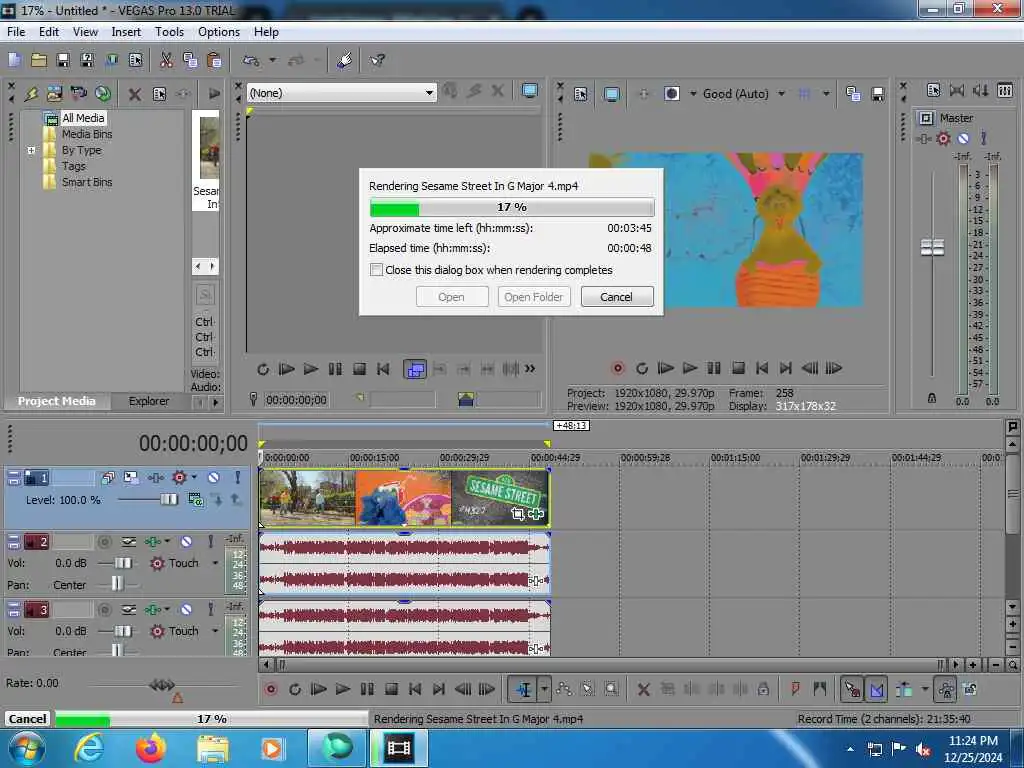
Task: Open Firefox from the Windows taskbar
Action: pos(151,748)
